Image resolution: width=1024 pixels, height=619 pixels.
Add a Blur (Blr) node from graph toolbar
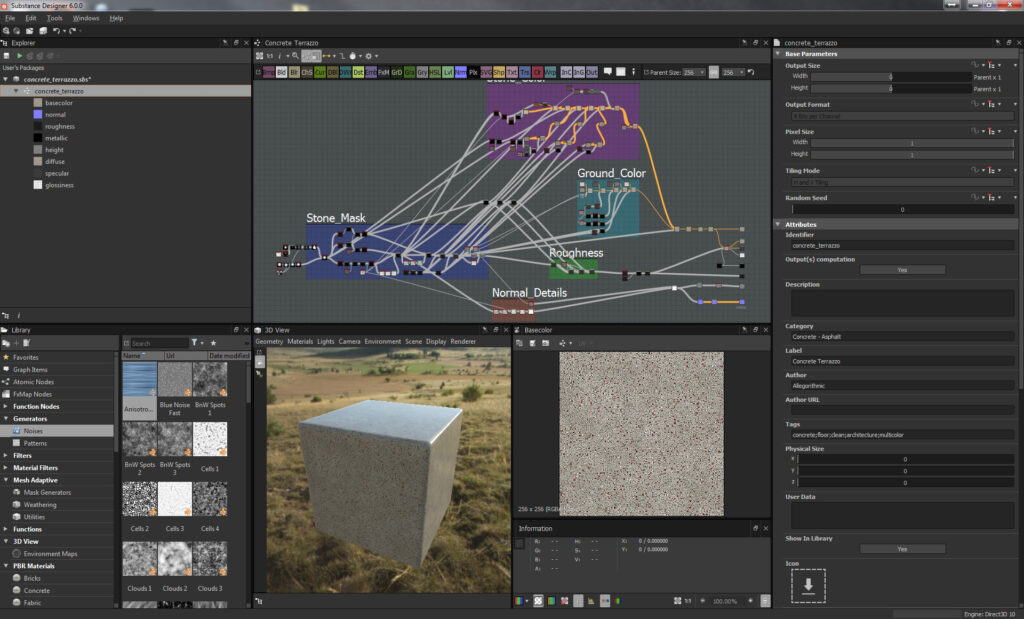(295, 72)
